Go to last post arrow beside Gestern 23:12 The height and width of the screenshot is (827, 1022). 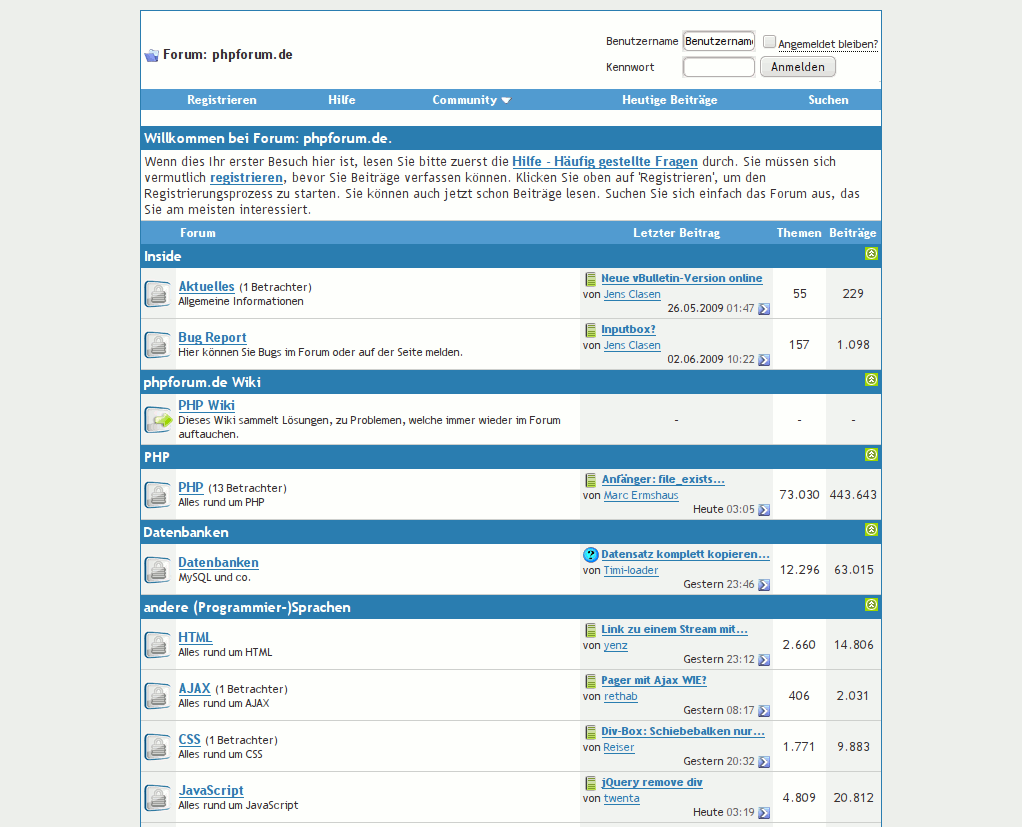click(x=764, y=660)
